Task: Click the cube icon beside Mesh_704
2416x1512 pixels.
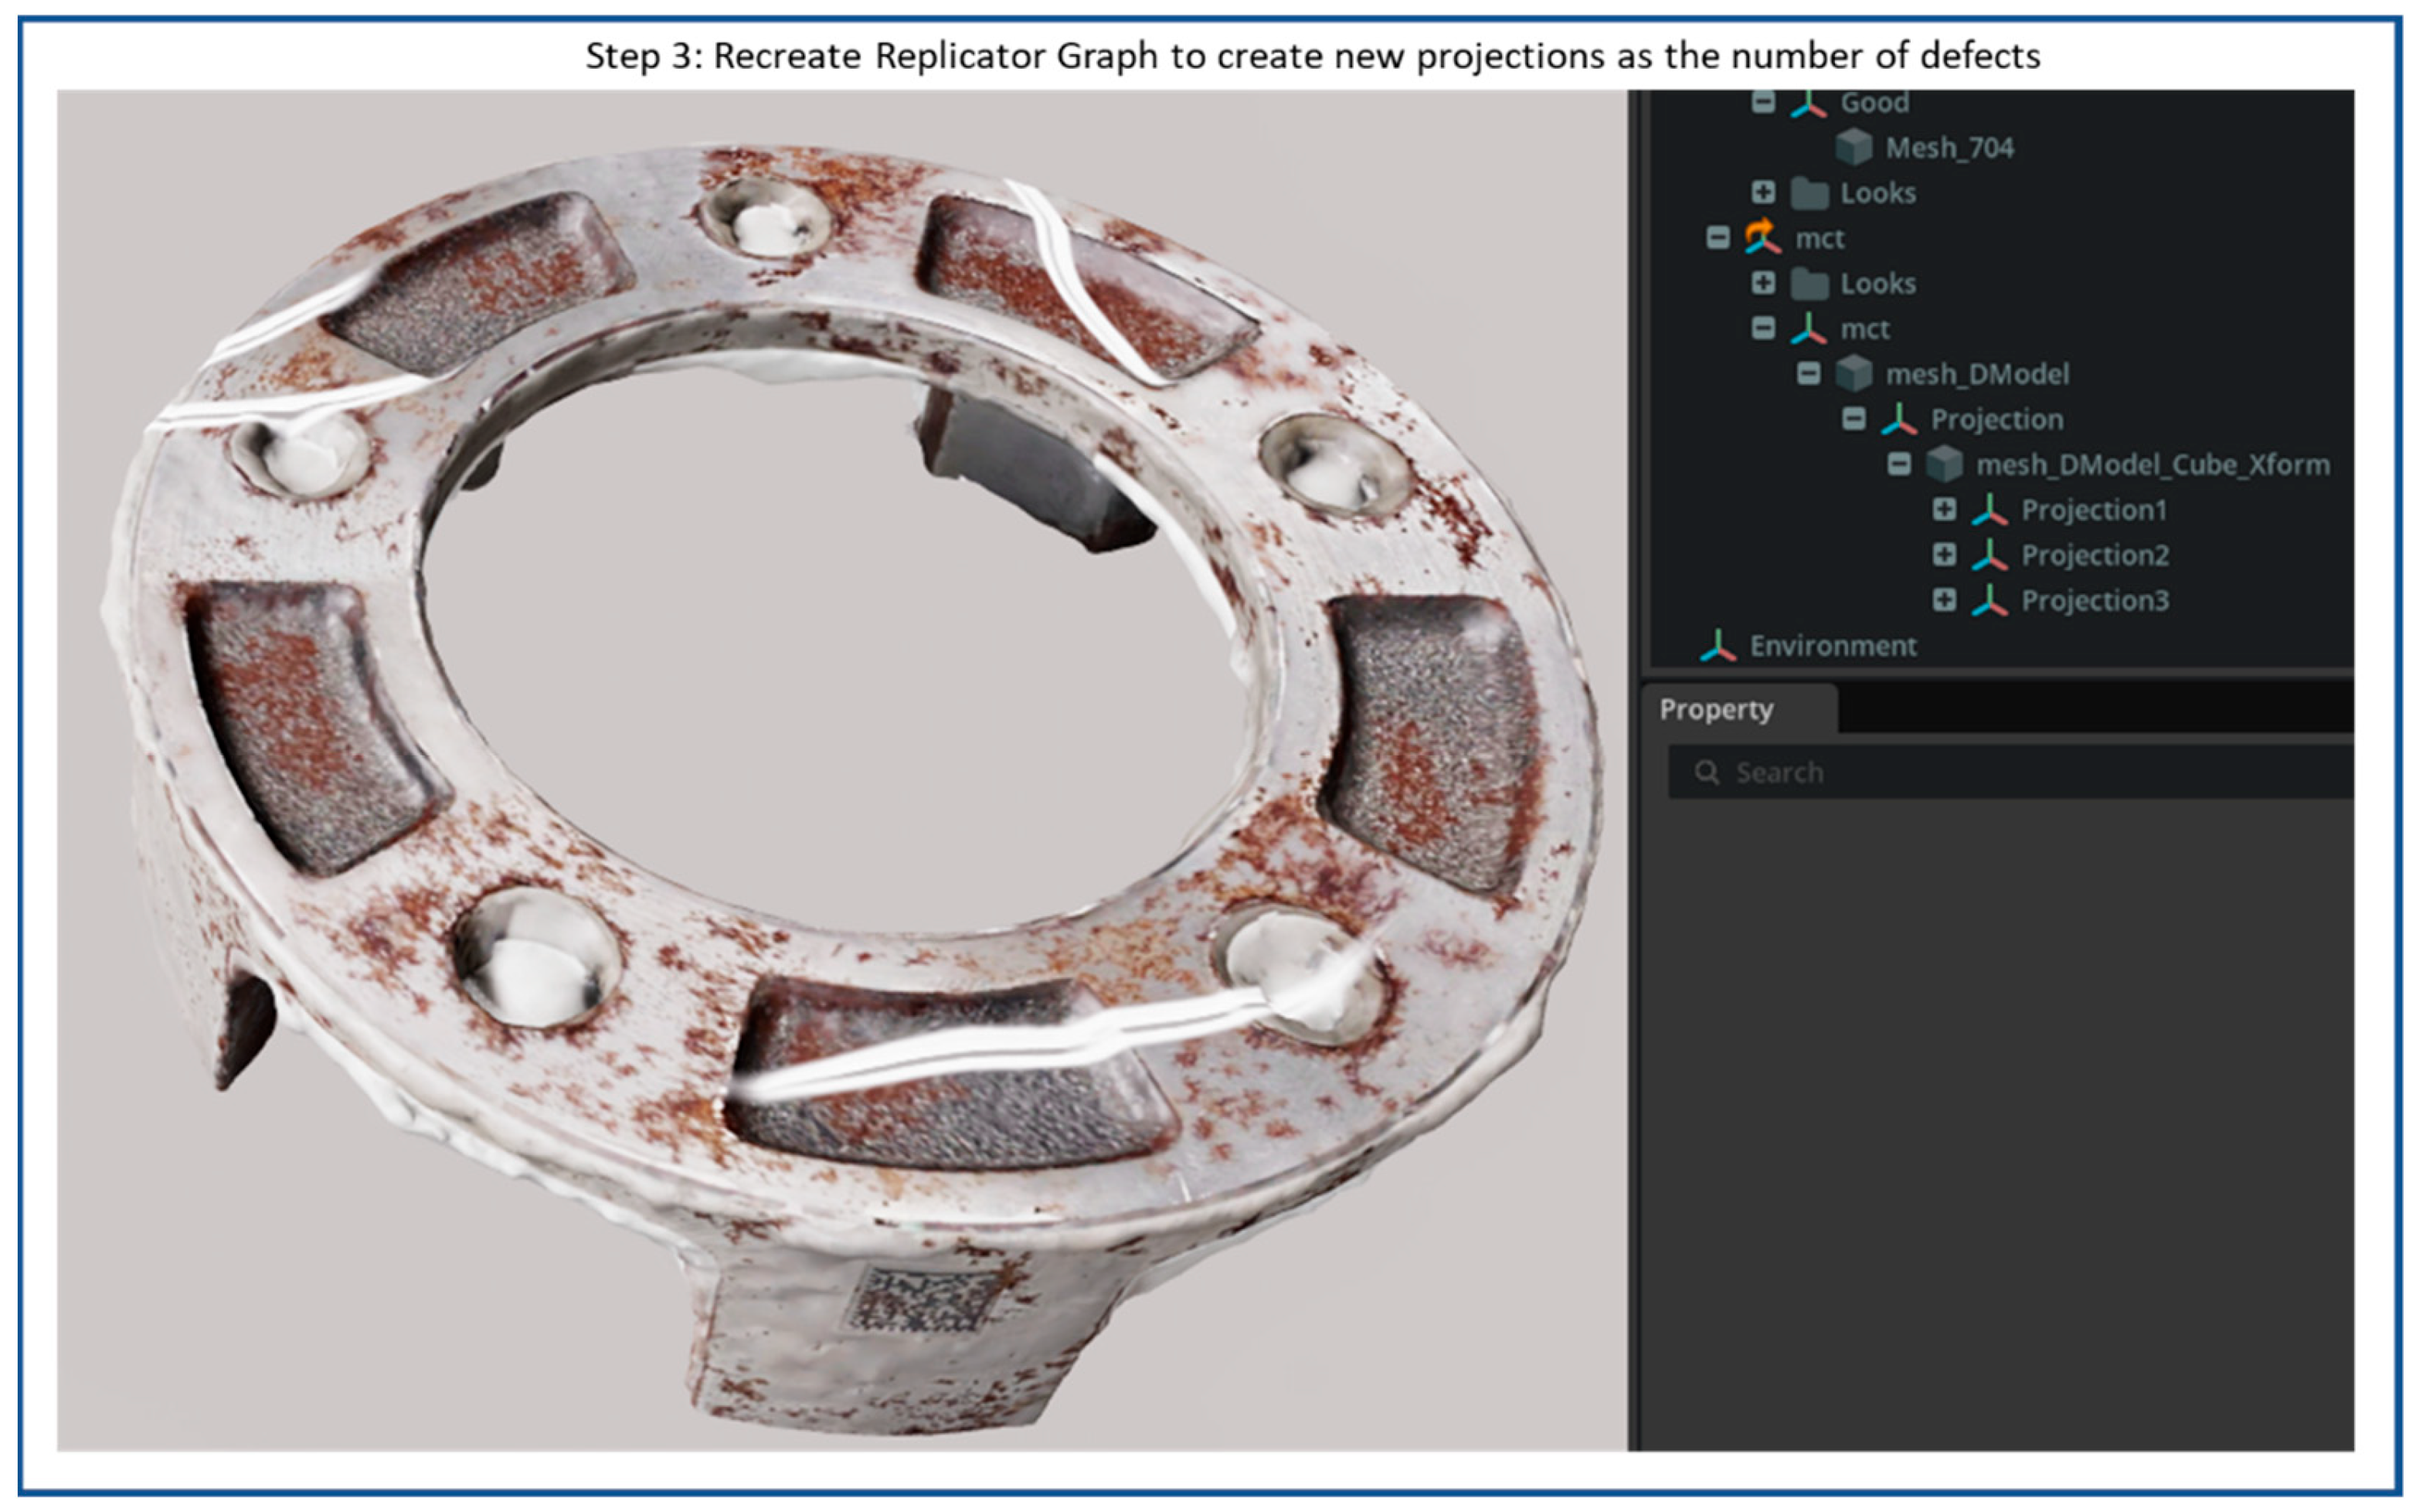Action: (1853, 148)
